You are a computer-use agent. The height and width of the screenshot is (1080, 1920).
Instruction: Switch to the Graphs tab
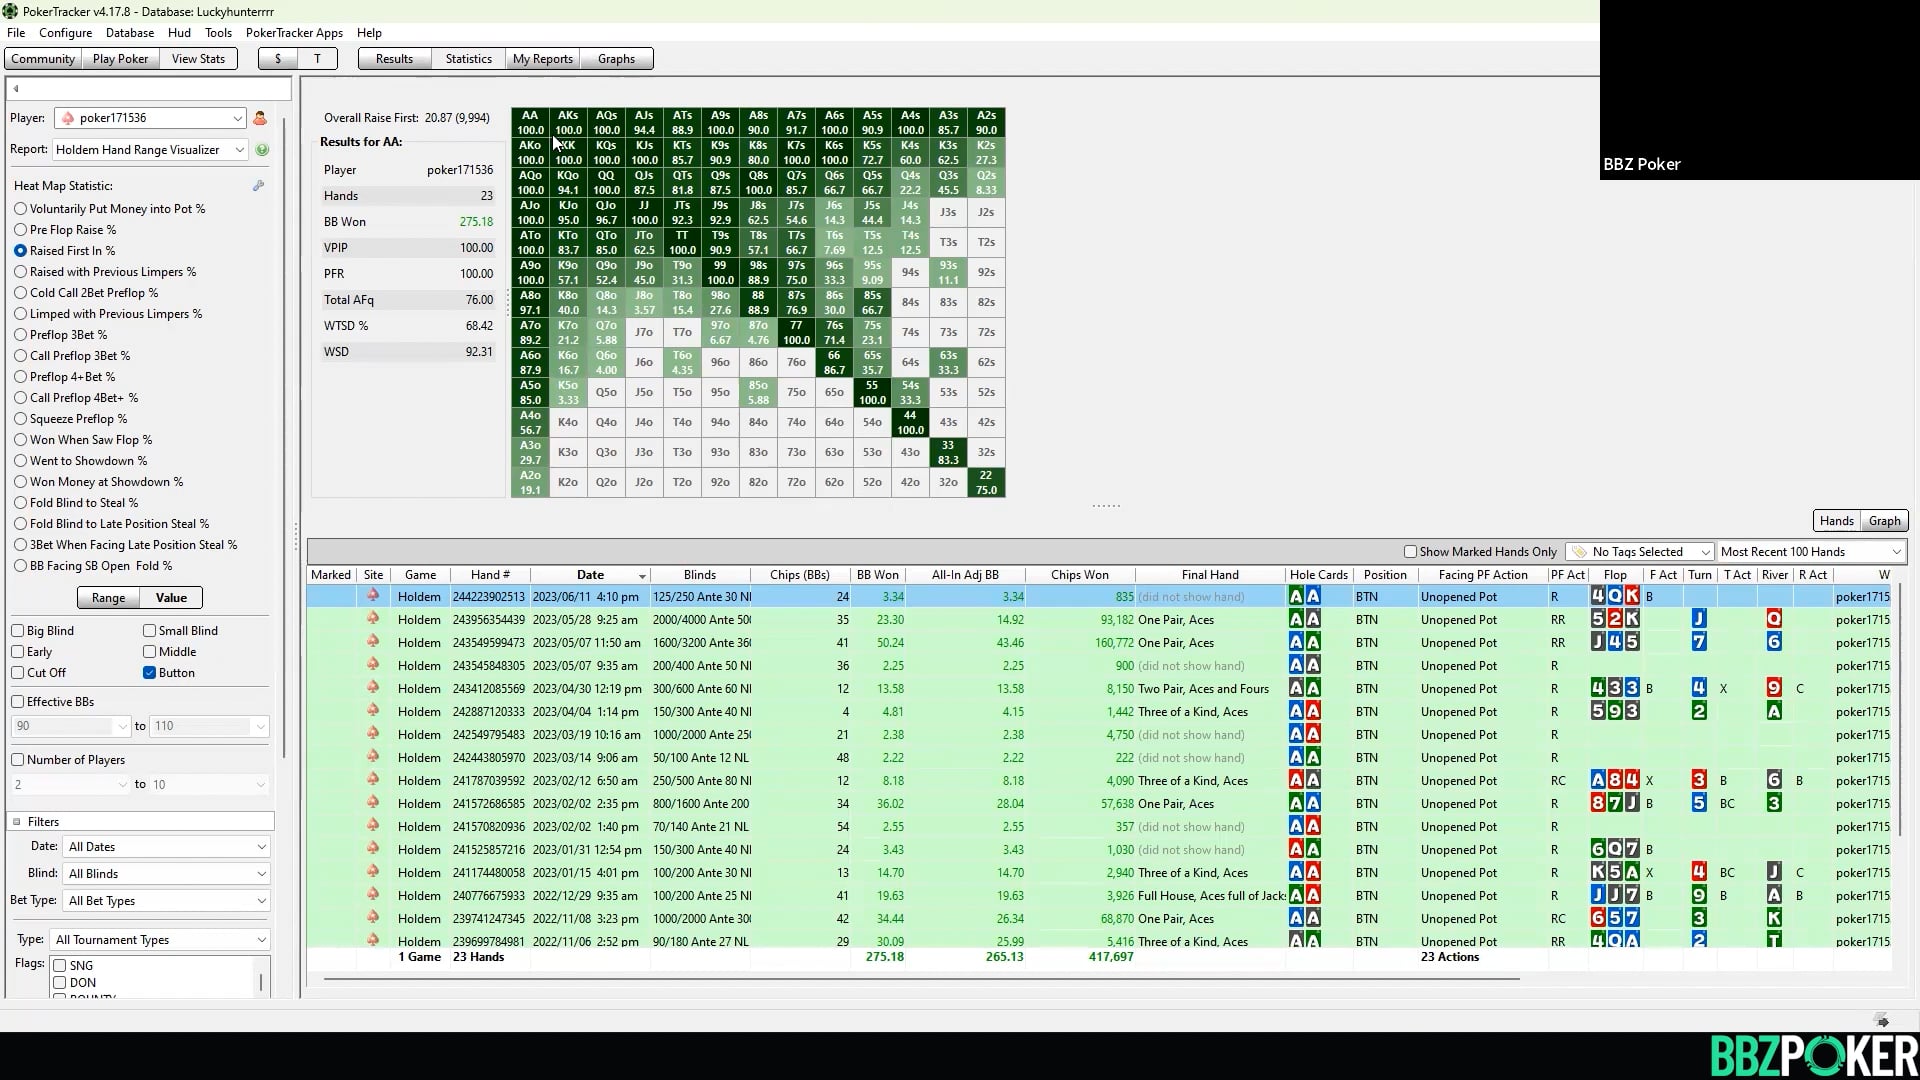point(616,59)
